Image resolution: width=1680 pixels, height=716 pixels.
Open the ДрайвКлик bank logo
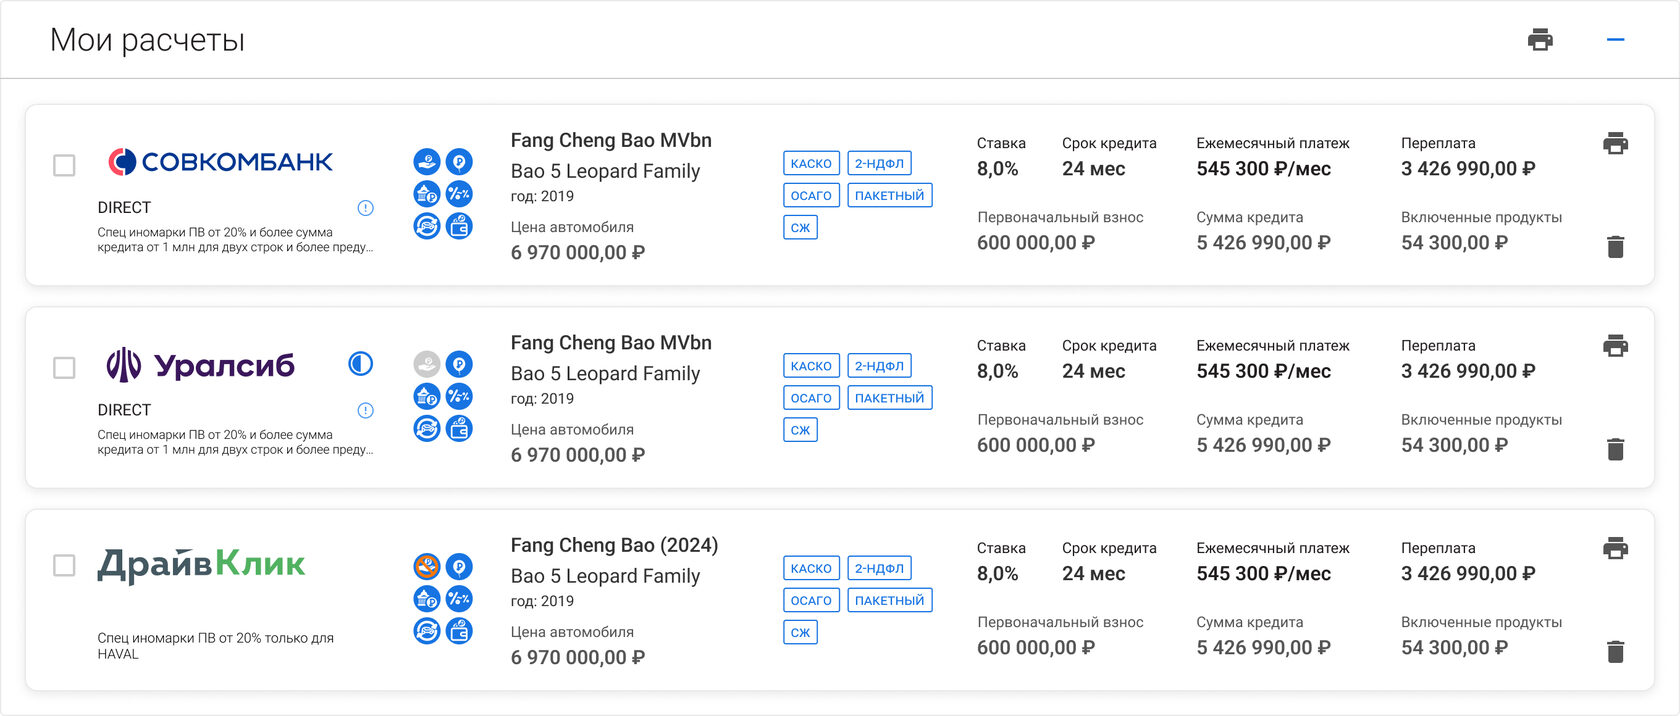coord(201,565)
